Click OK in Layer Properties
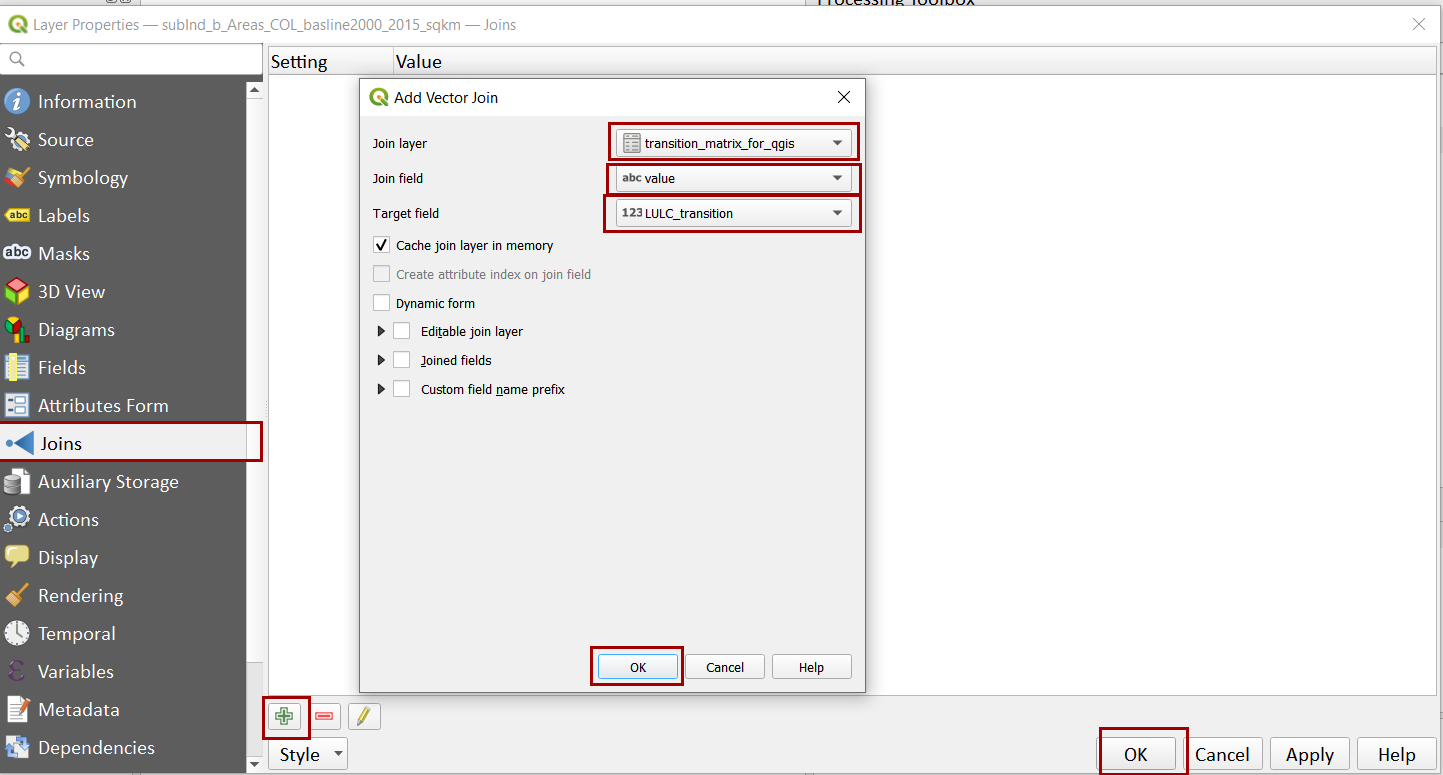Screen dimensions: 1443x775 (1135, 754)
